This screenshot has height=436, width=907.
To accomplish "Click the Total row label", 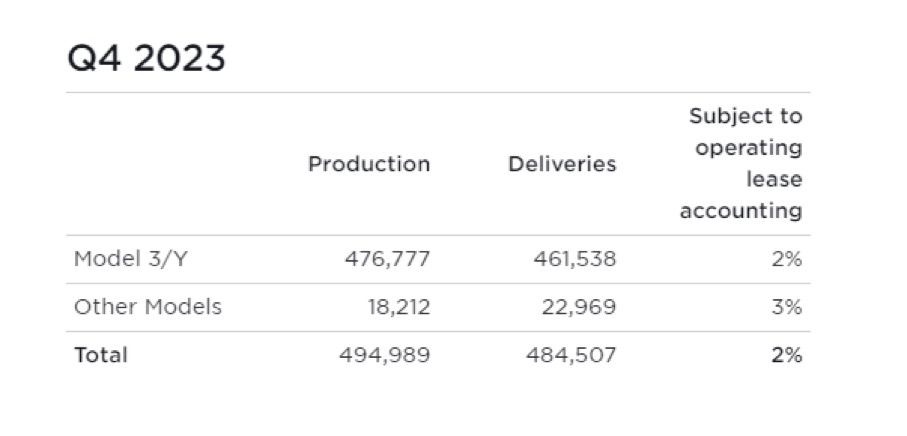I will click(101, 355).
